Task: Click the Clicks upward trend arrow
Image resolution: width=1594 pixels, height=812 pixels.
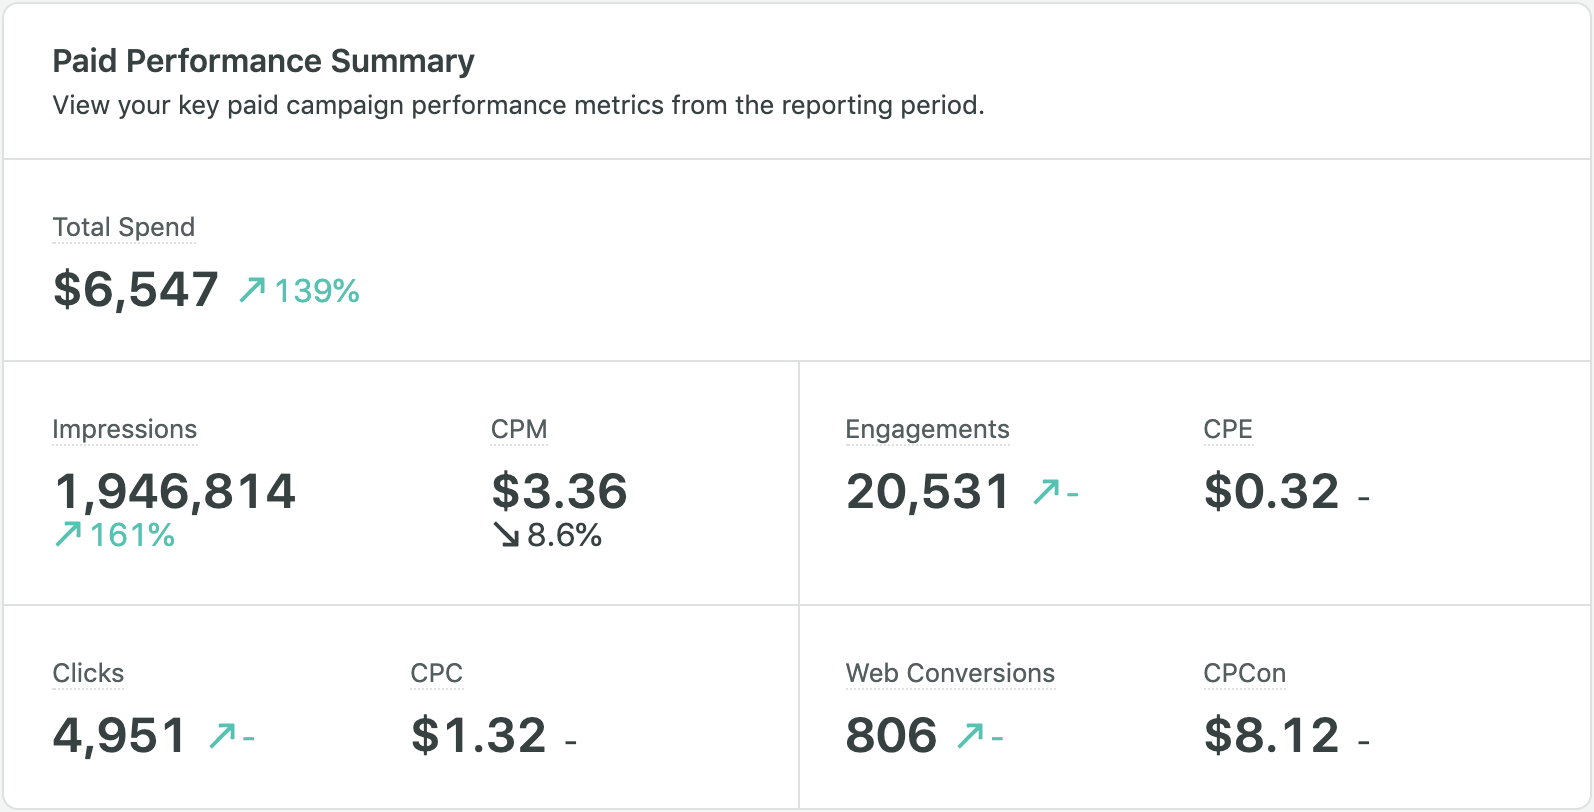Action: click(222, 736)
